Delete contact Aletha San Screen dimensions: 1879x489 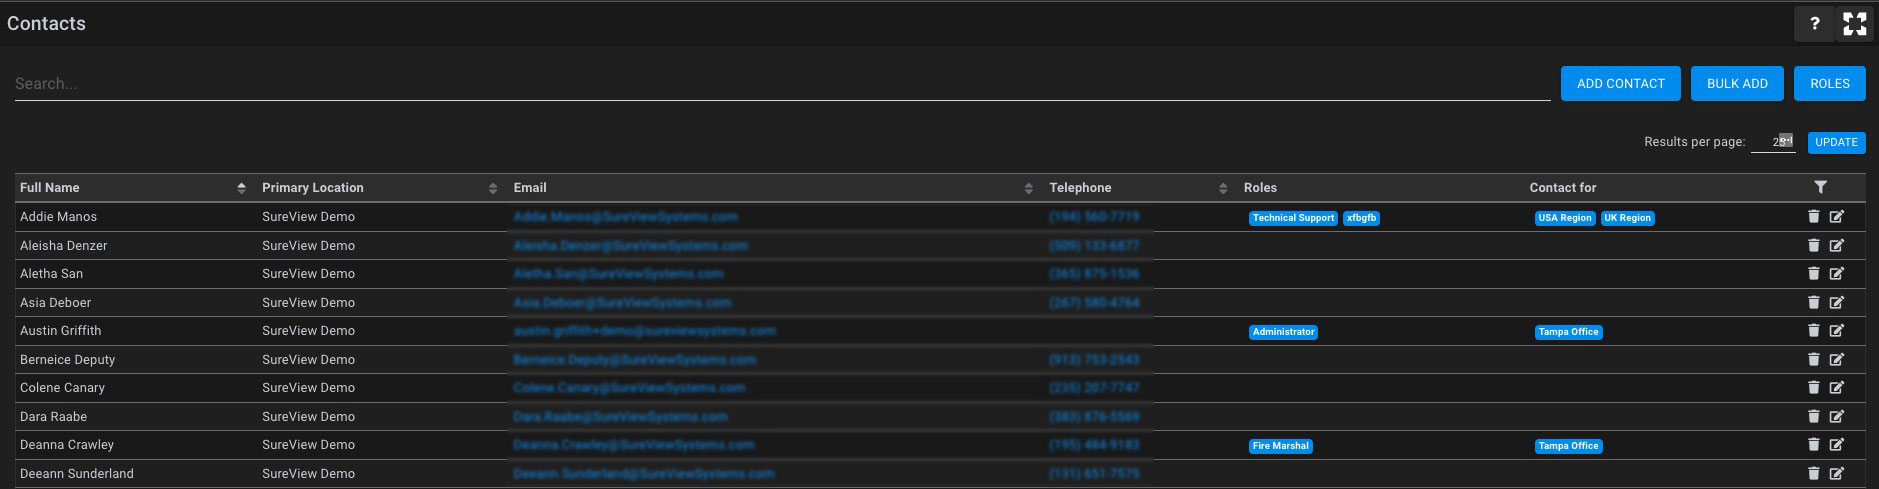[x=1814, y=273]
